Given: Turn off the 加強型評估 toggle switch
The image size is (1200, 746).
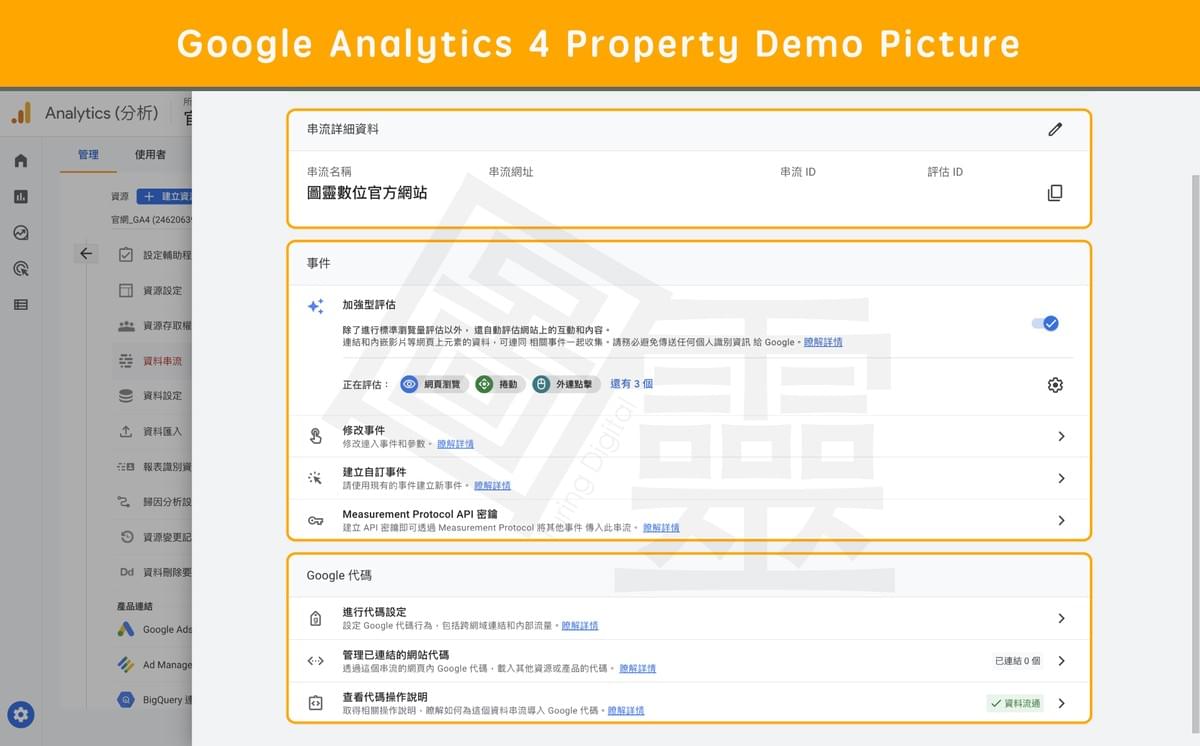Looking at the screenshot, I should tap(1046, 323).
